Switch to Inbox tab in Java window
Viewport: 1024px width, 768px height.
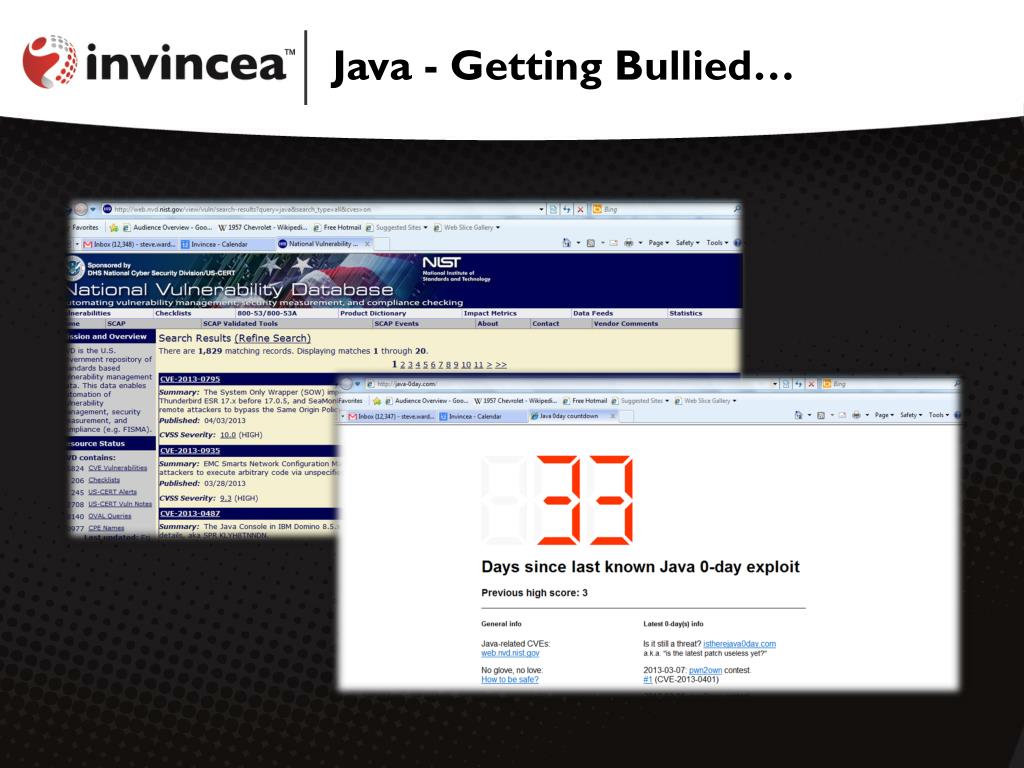391,417
